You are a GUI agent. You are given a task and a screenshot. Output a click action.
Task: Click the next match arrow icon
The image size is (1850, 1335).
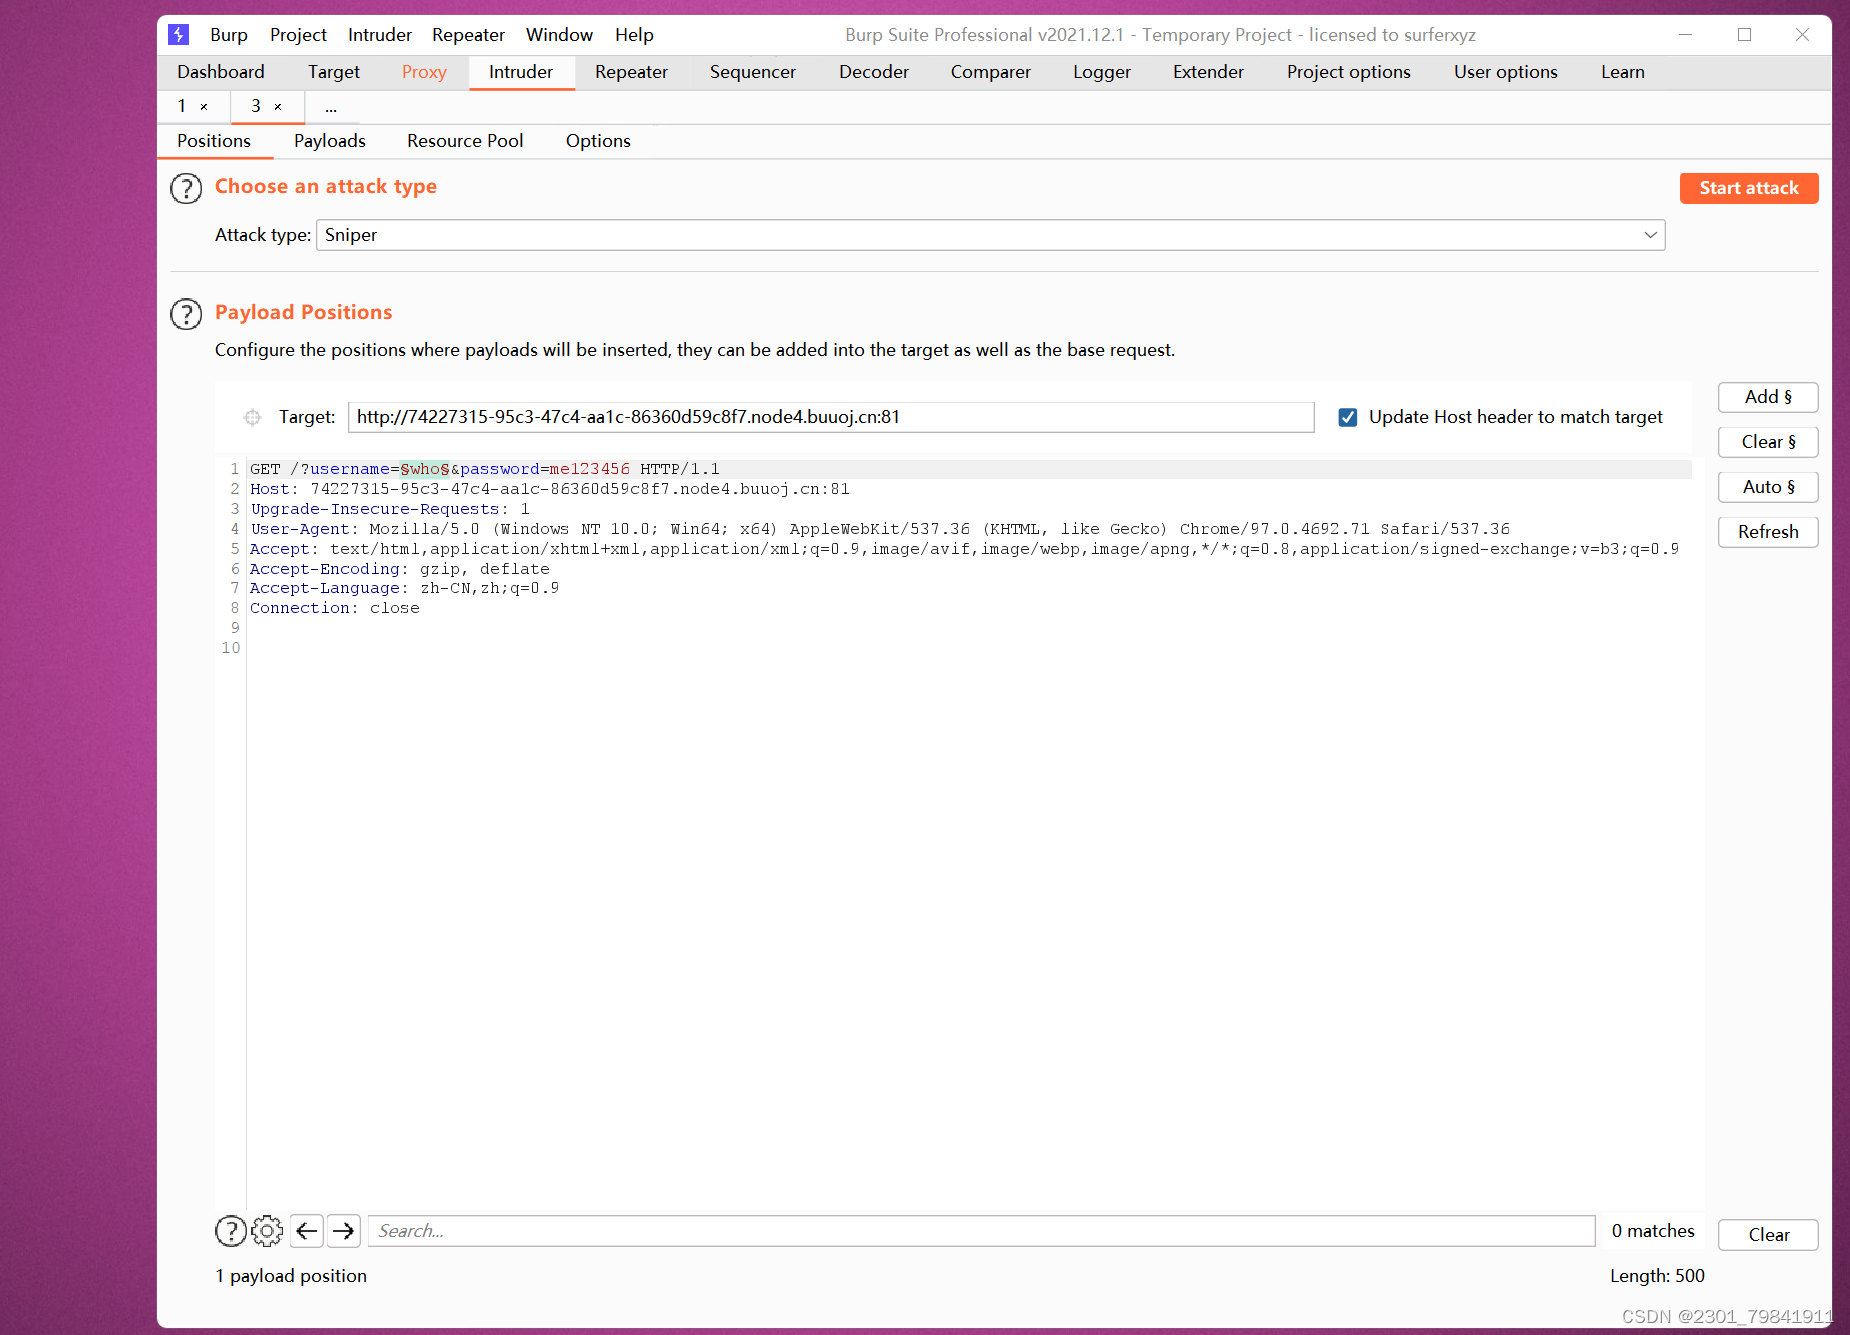(x=343, y=1231)
